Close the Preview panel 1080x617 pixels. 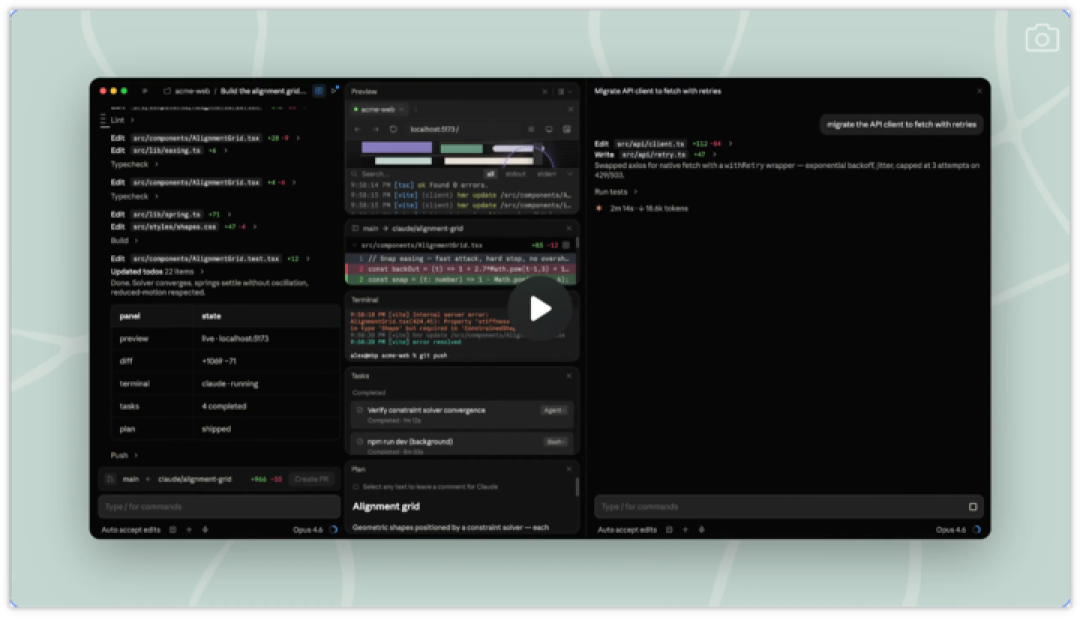pos(545,91)
